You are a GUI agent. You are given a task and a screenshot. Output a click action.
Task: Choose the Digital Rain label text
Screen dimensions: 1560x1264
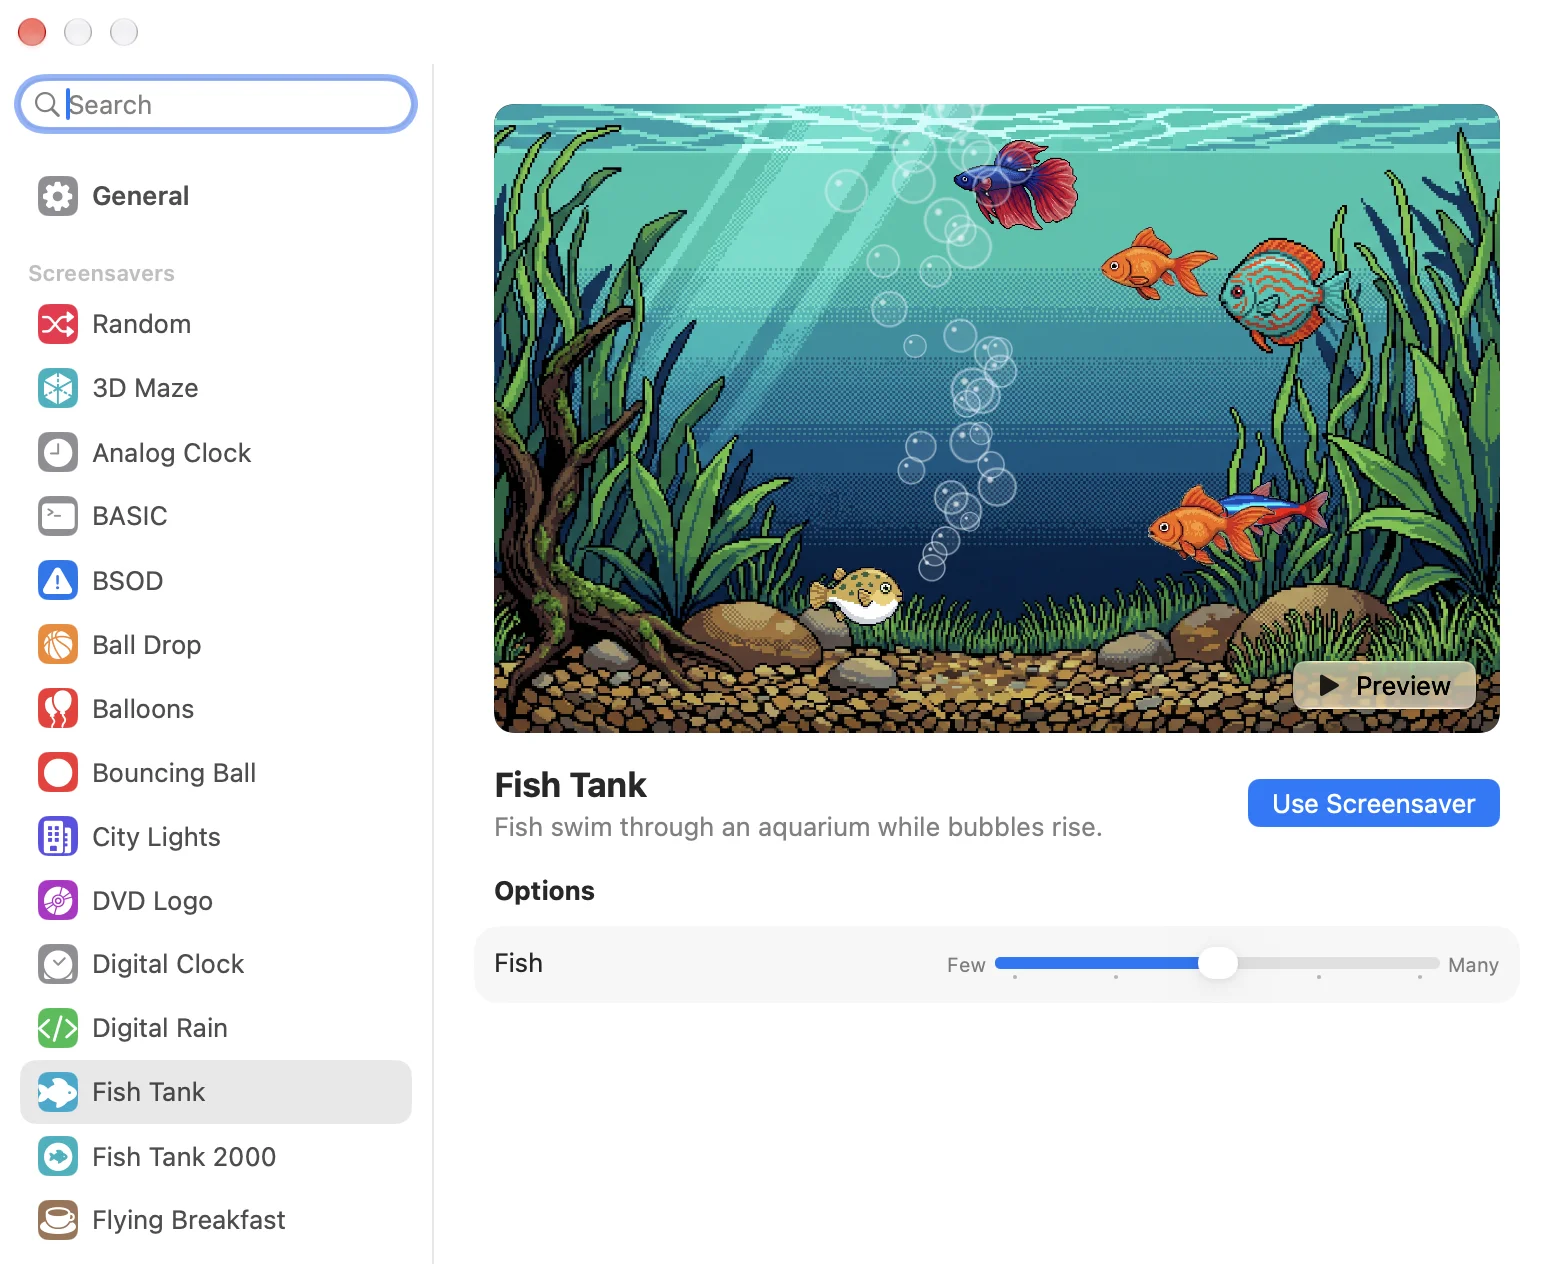(x=160, y=1028)
